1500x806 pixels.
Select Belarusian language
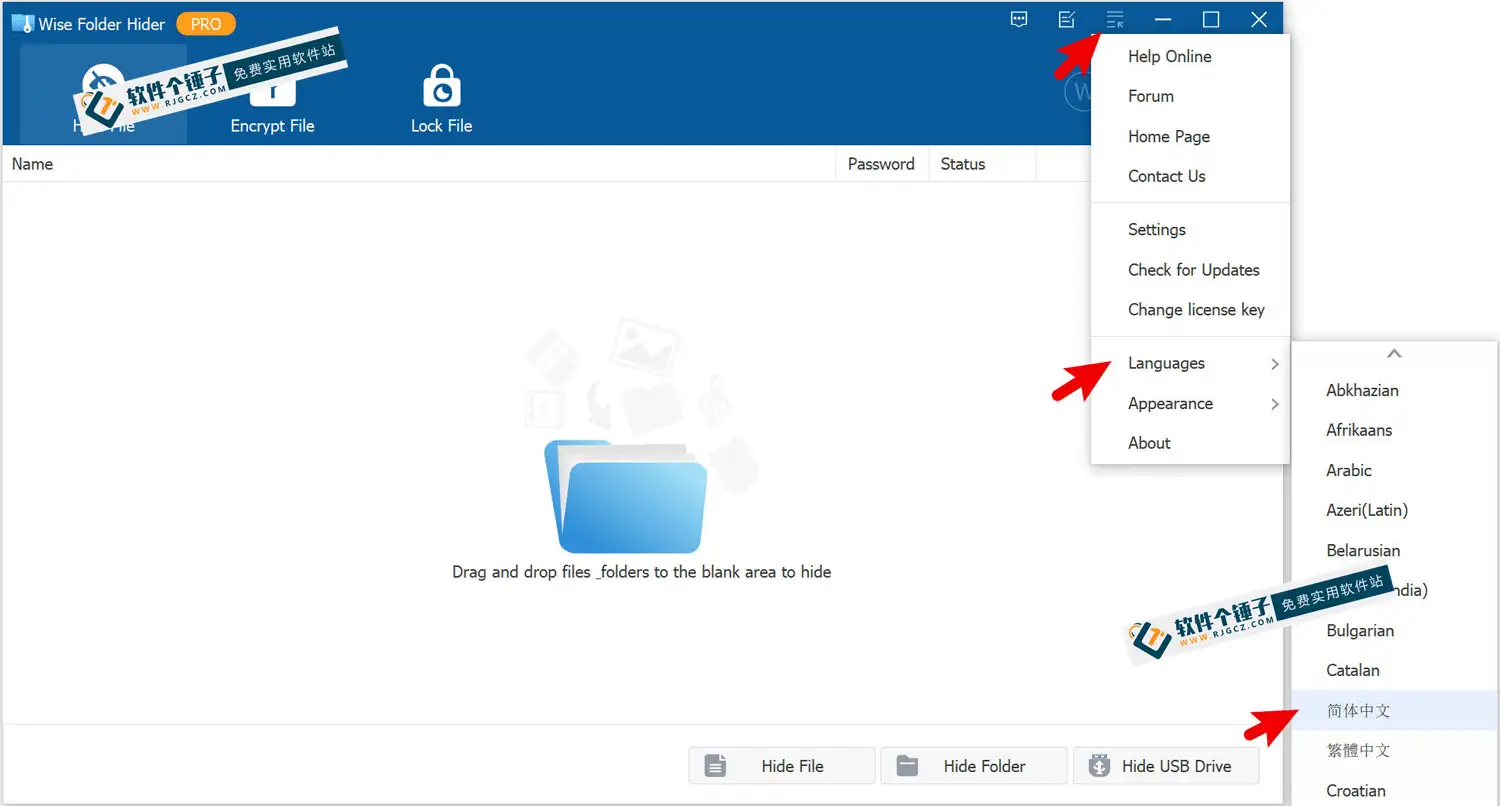tap(1395, 551)
